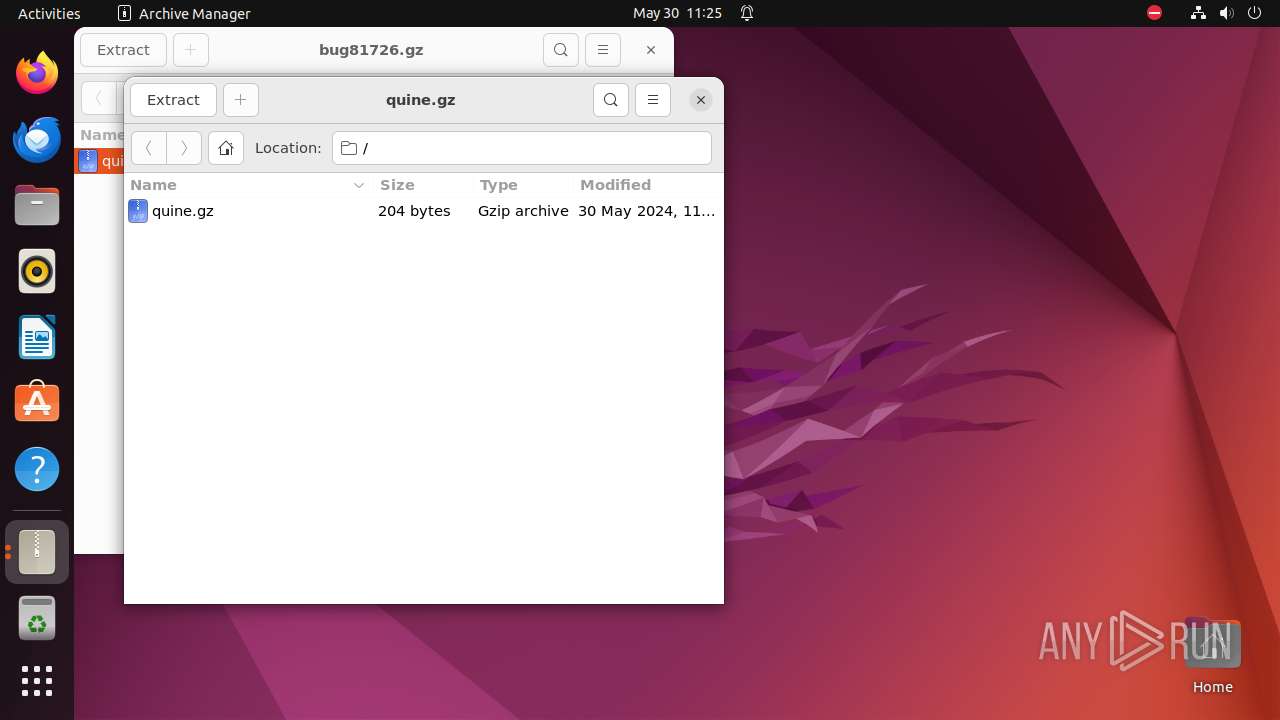This screenshot has width=1280, height=720.
Task: Click red do-not-disturb indicator in top bar
Action: click(x=1154, y=13)
